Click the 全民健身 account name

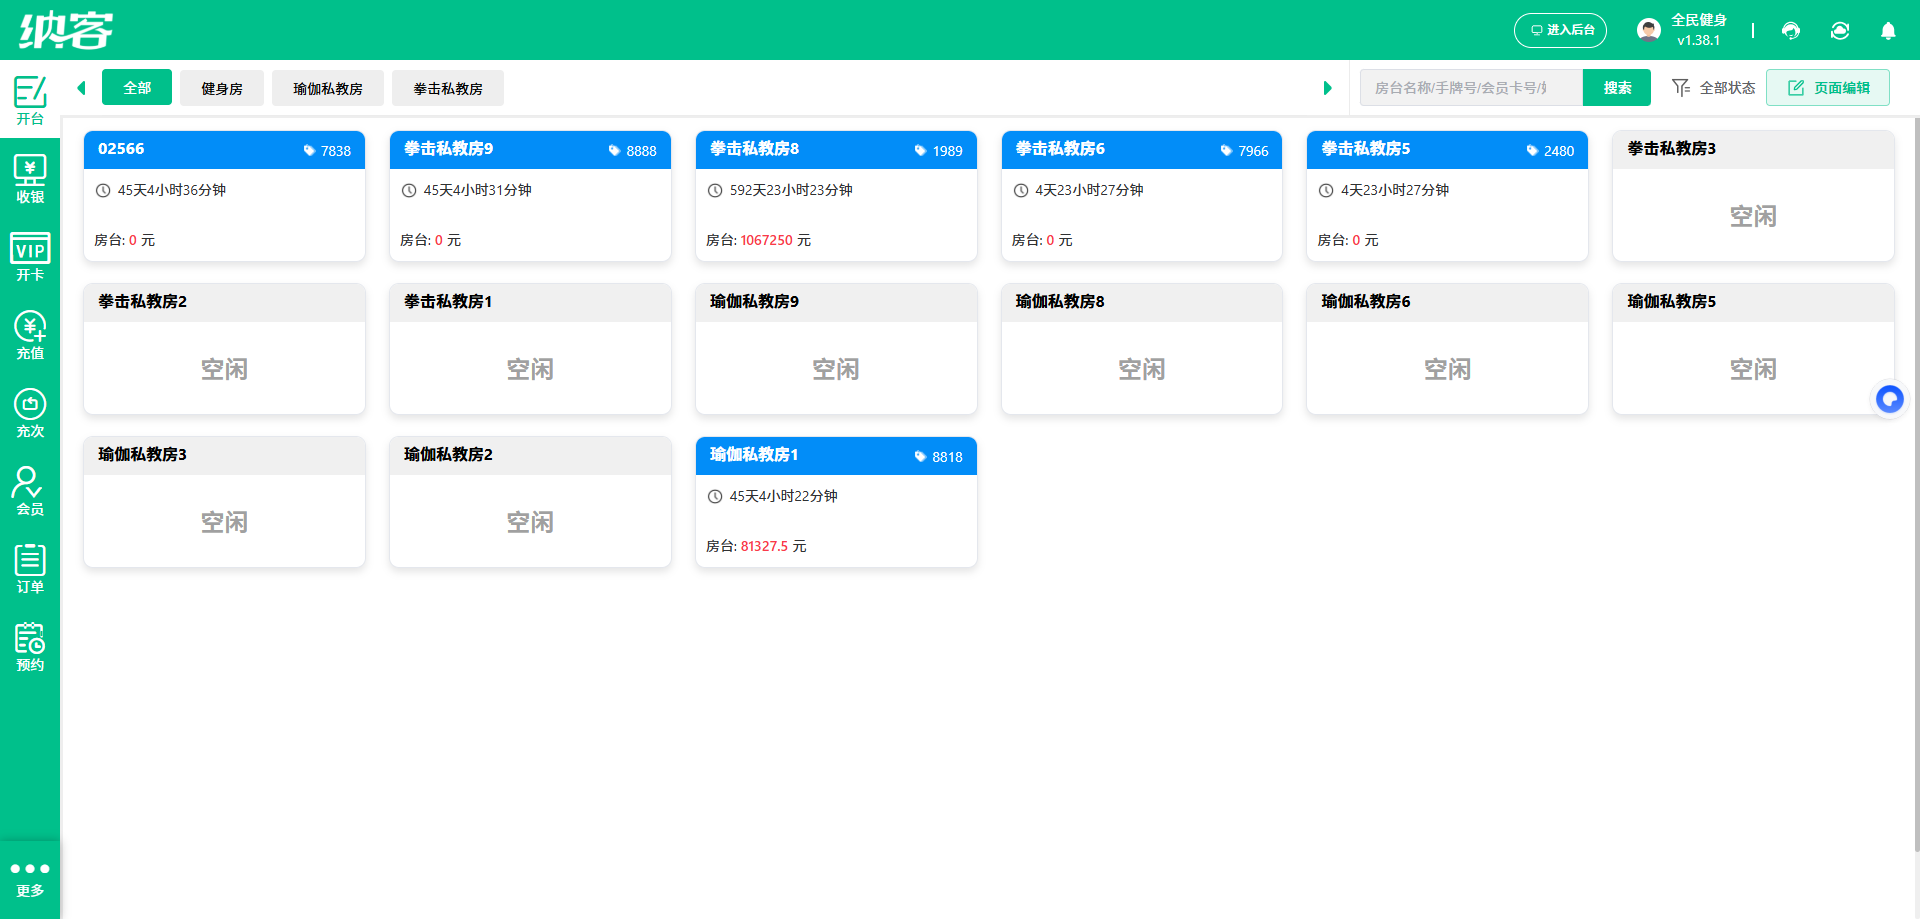(1699, 20)
